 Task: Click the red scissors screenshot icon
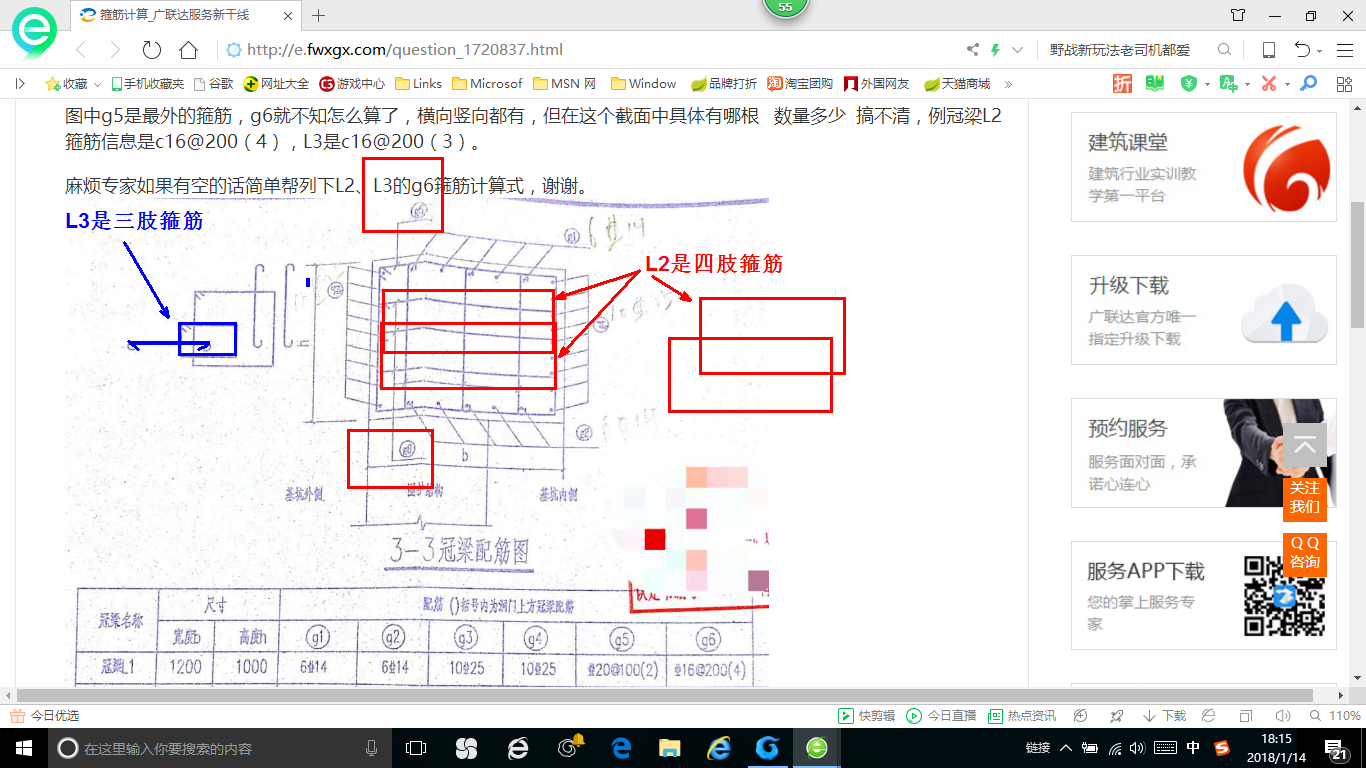click(x=1269, y=84)
